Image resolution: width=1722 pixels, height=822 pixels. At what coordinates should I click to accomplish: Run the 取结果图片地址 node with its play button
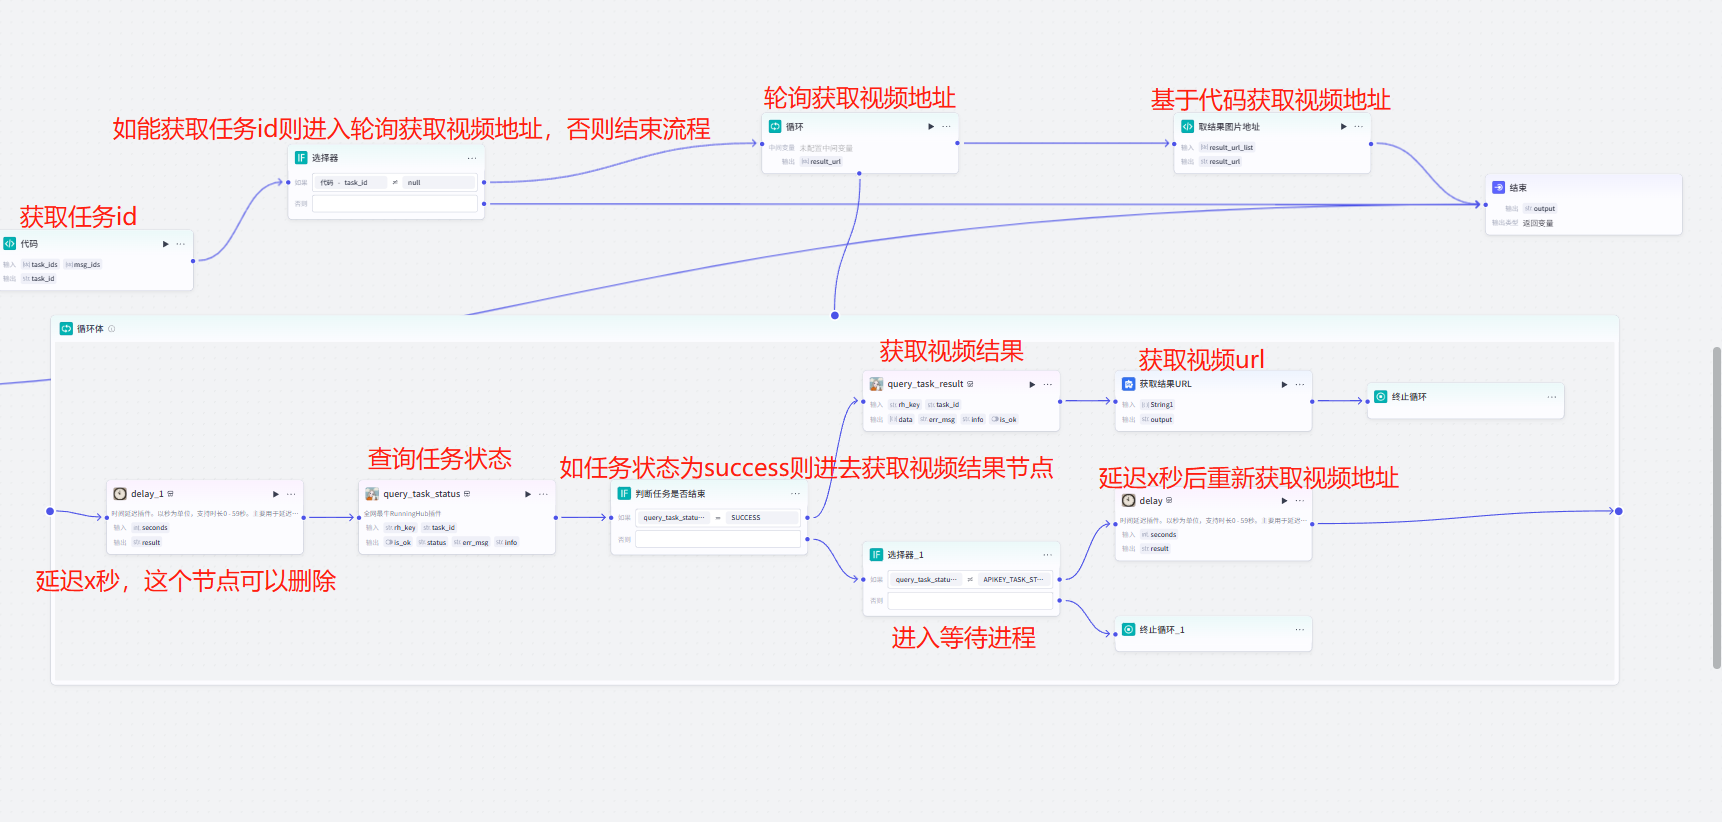1344,127
